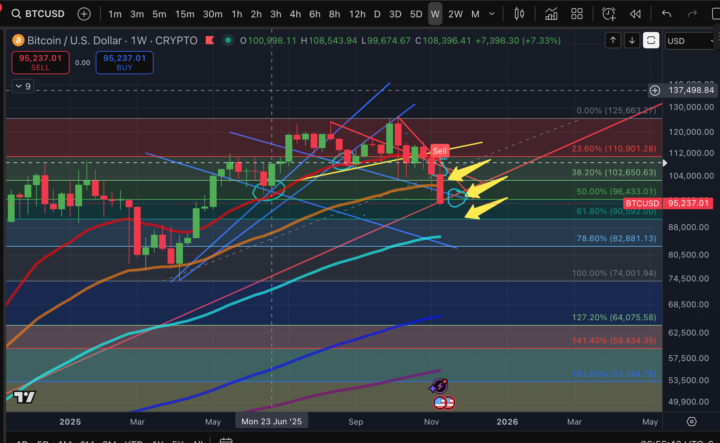Select the 8h interval
This screenshot has height=443, width=720.
coord(334,14)
